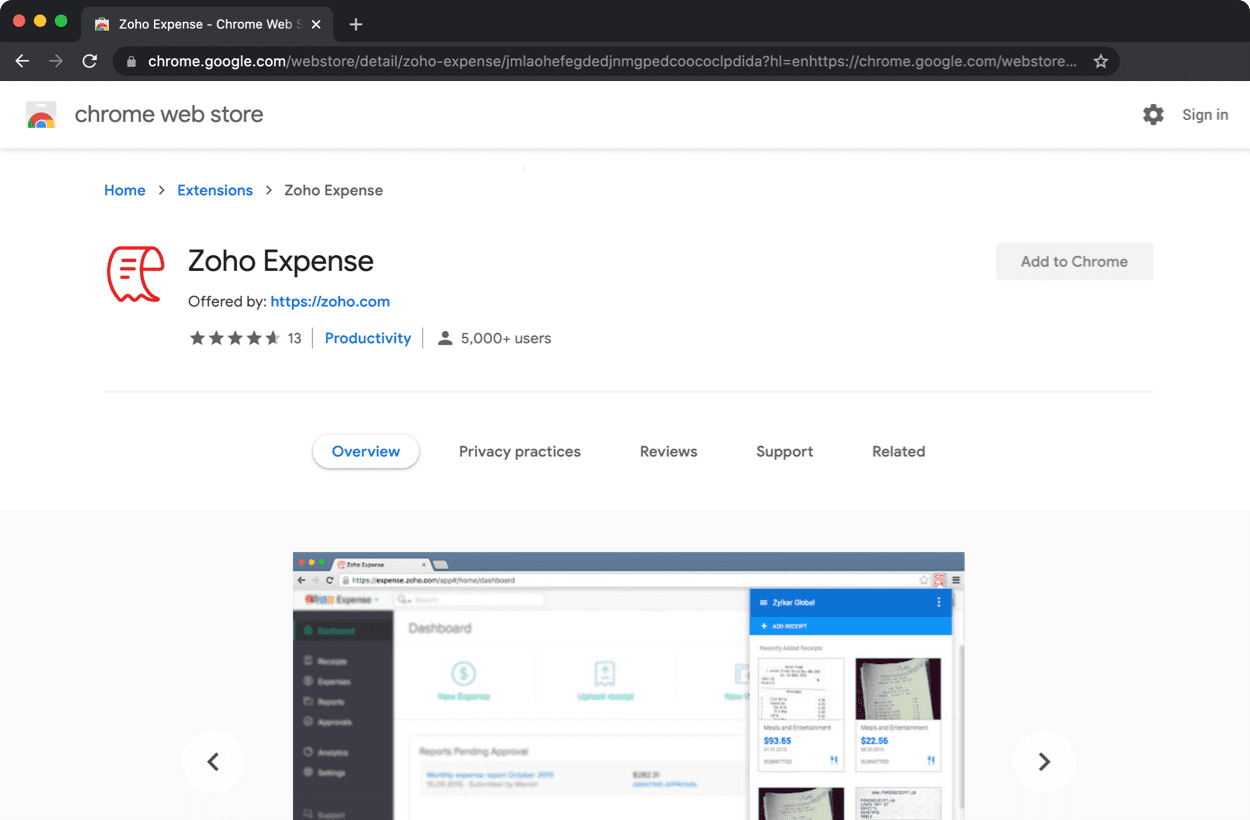1250x820 pixels.
Task: Navigate back using the back arrow
Action: [22, 61]
